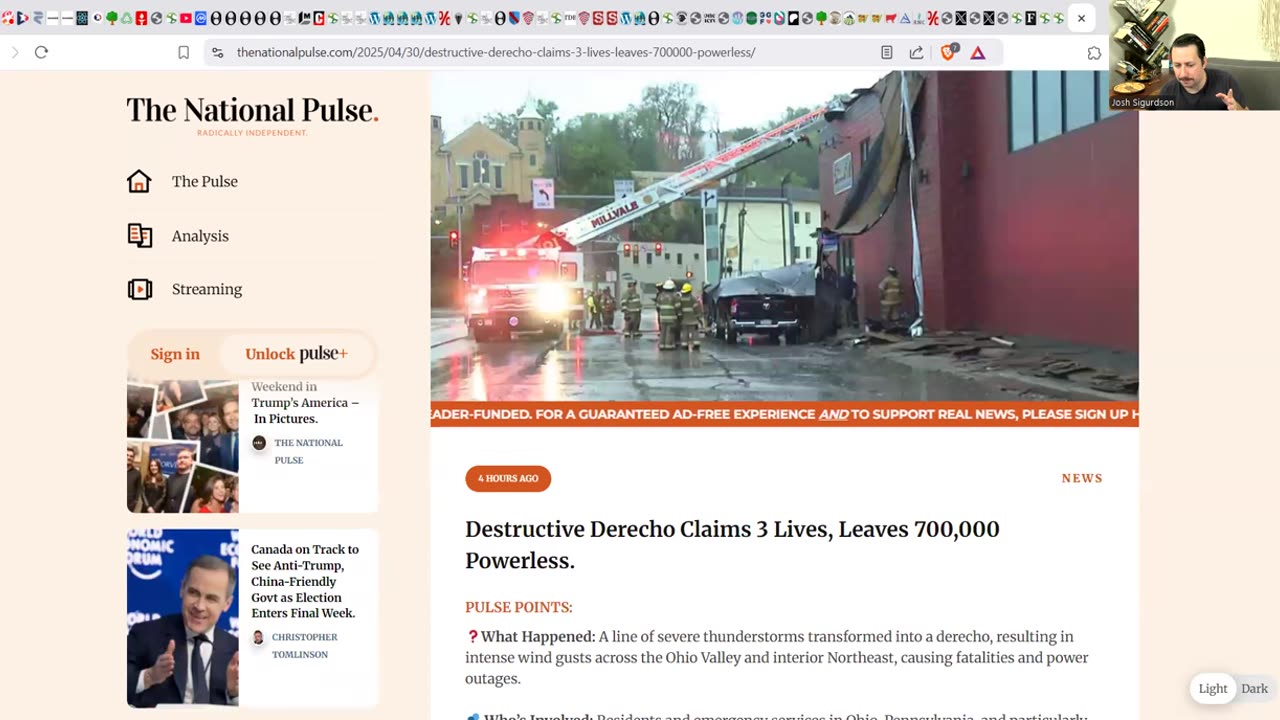Click the 4 HOURS AGO badge
This screenshot has width=1280, height=720.
click(x=508, y=478)
